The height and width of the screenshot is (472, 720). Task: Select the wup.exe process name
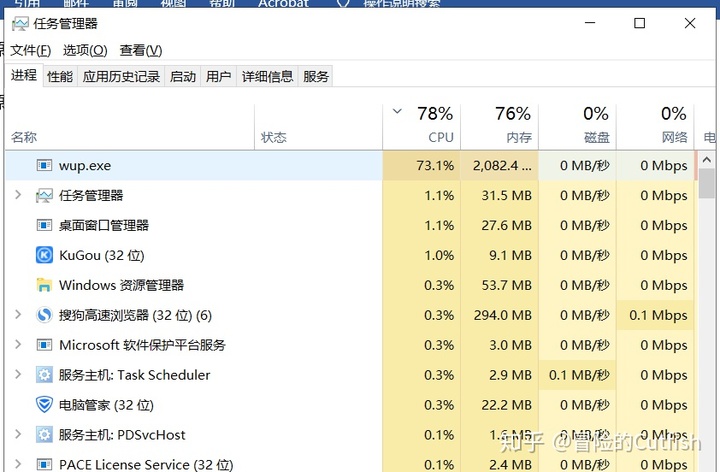coord(85,165)
